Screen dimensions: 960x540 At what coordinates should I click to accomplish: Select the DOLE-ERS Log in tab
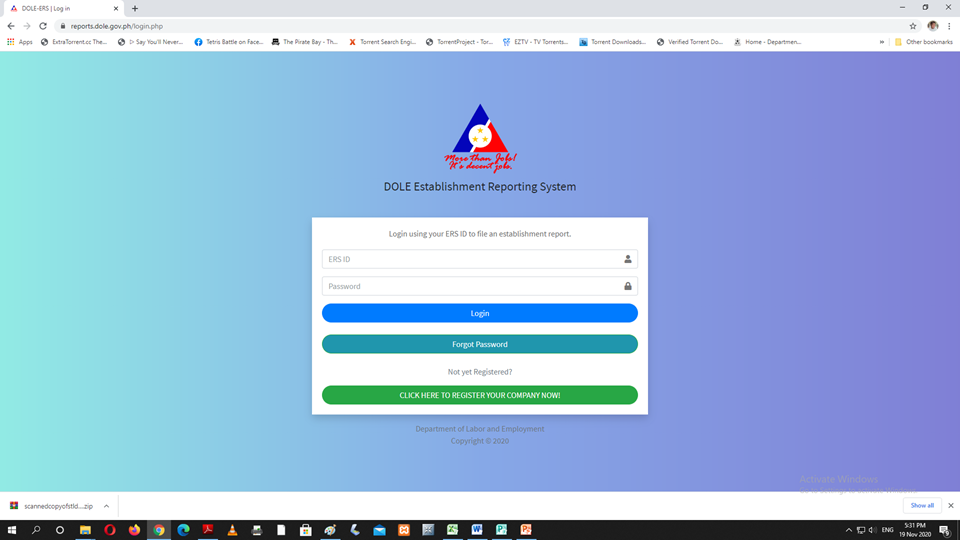click(62, 9)
